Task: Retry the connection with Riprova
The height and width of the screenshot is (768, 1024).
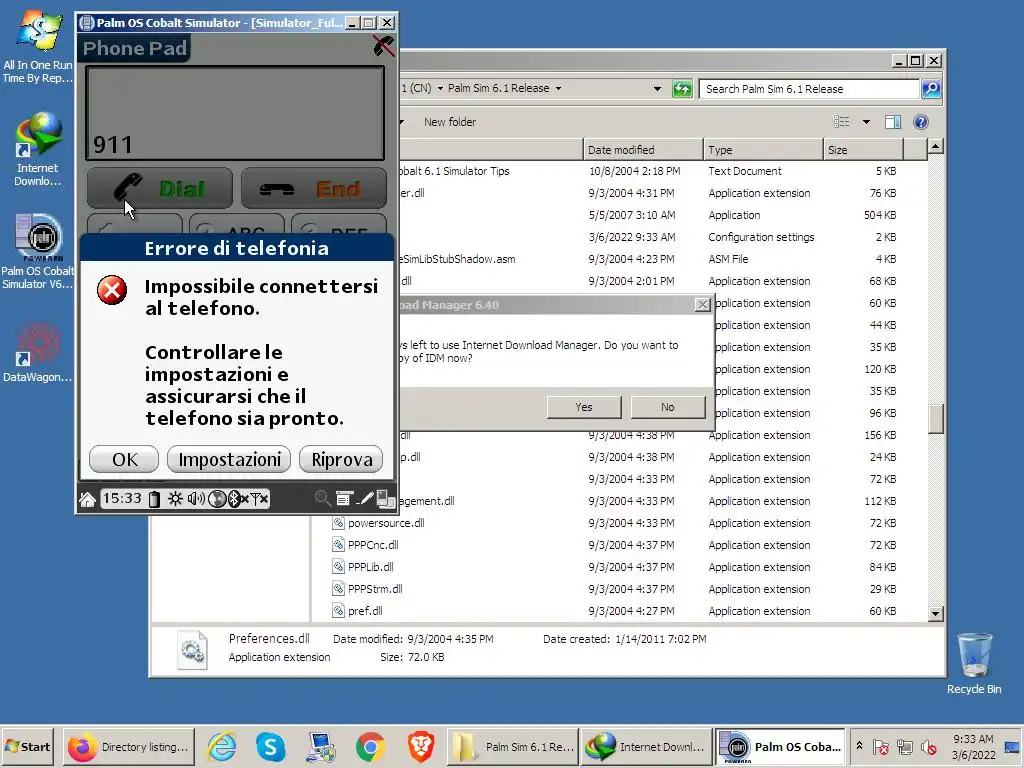Action: 342,460
